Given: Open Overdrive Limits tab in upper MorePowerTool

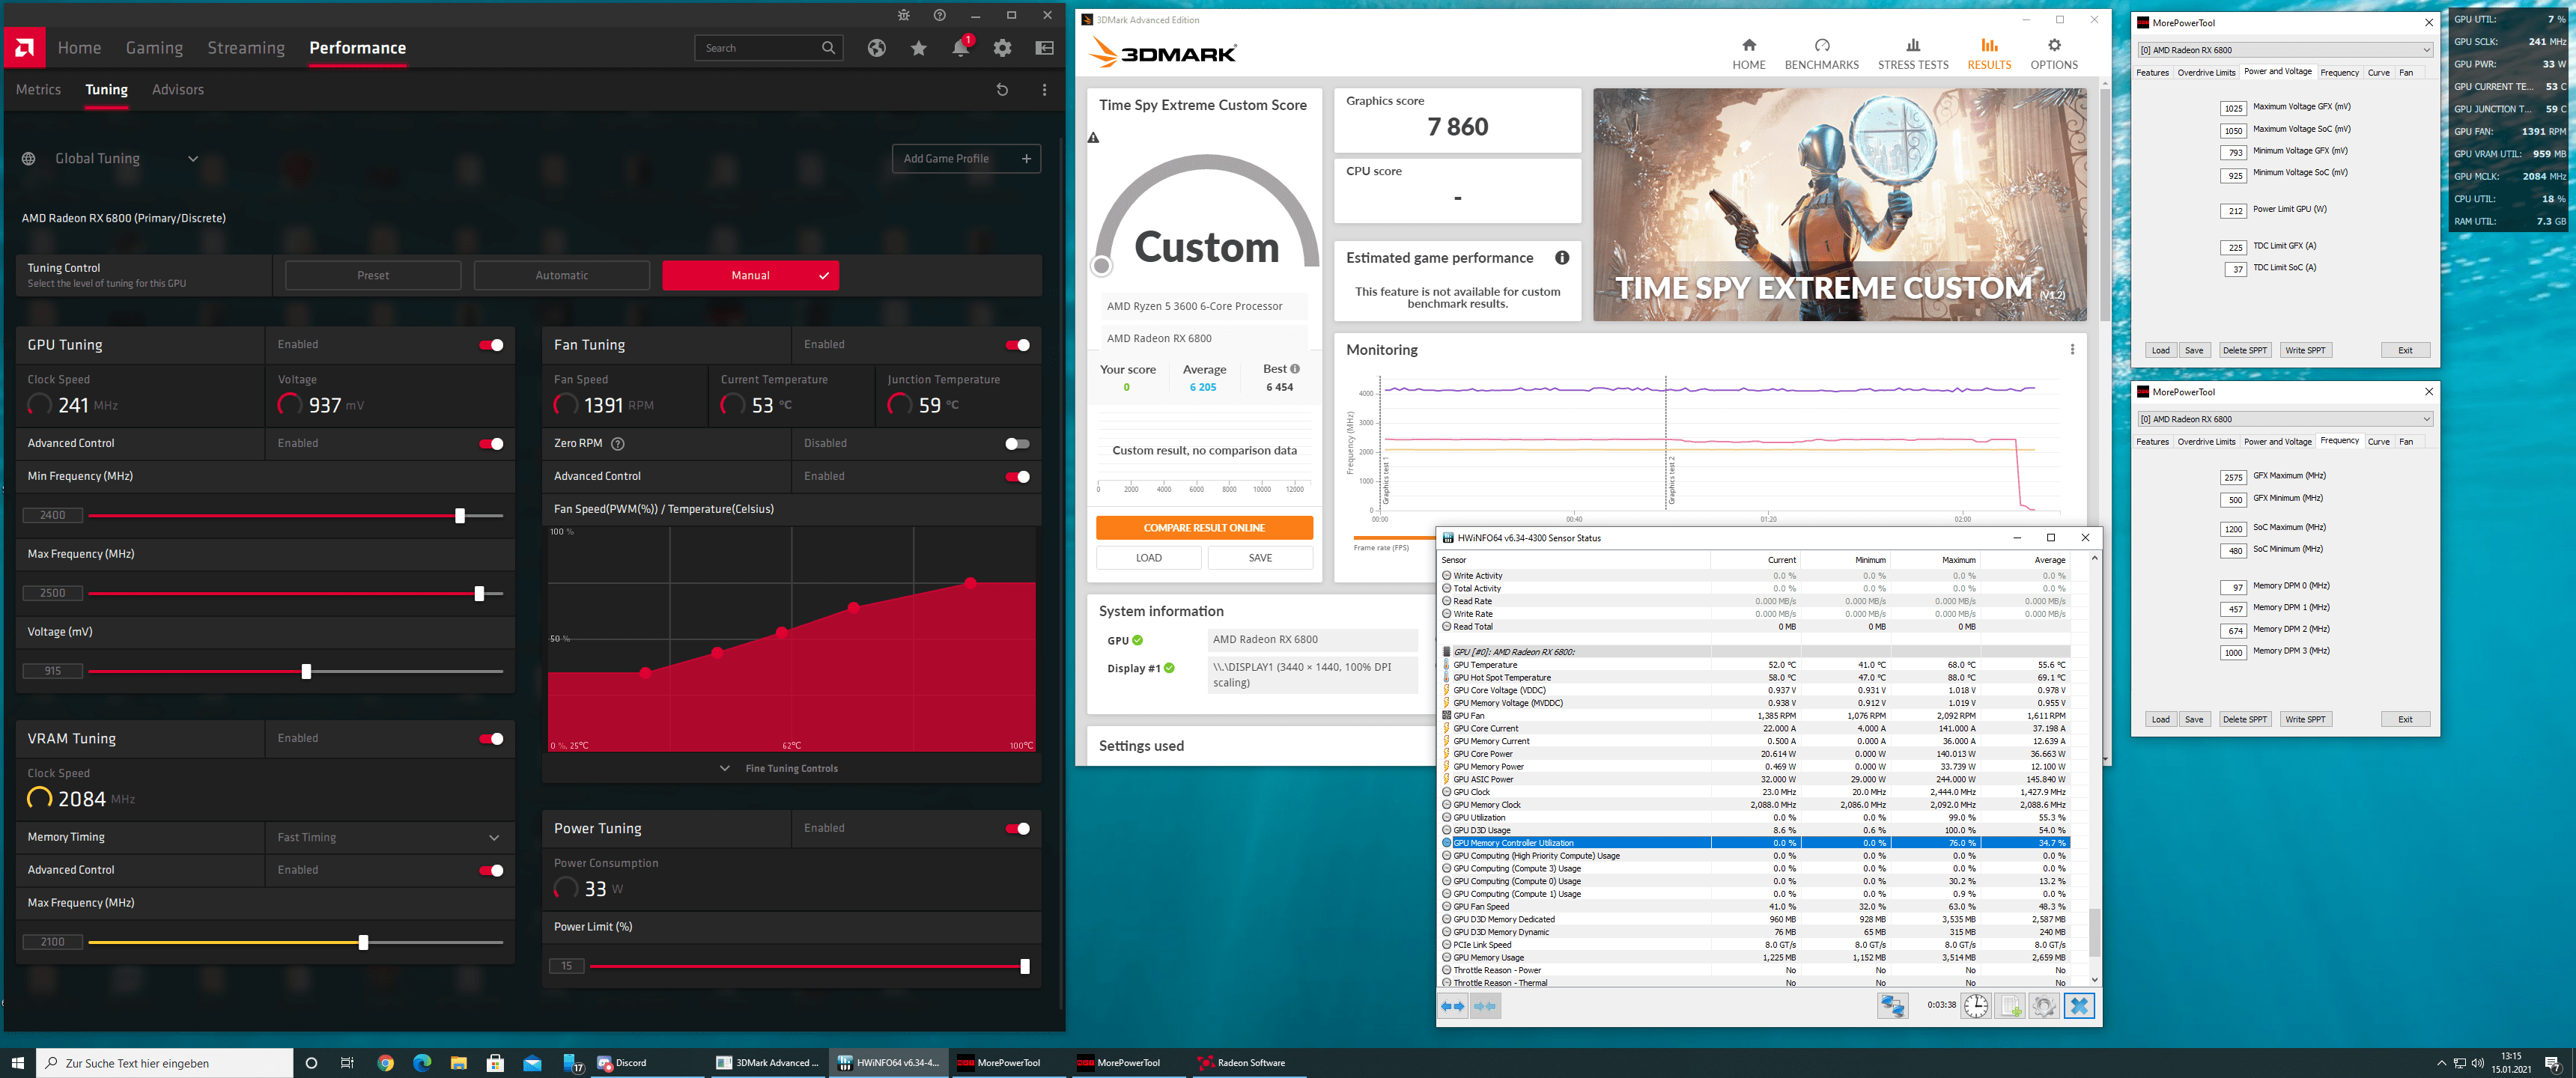Looking at the screenshot, I should [x=2206, y=73].
